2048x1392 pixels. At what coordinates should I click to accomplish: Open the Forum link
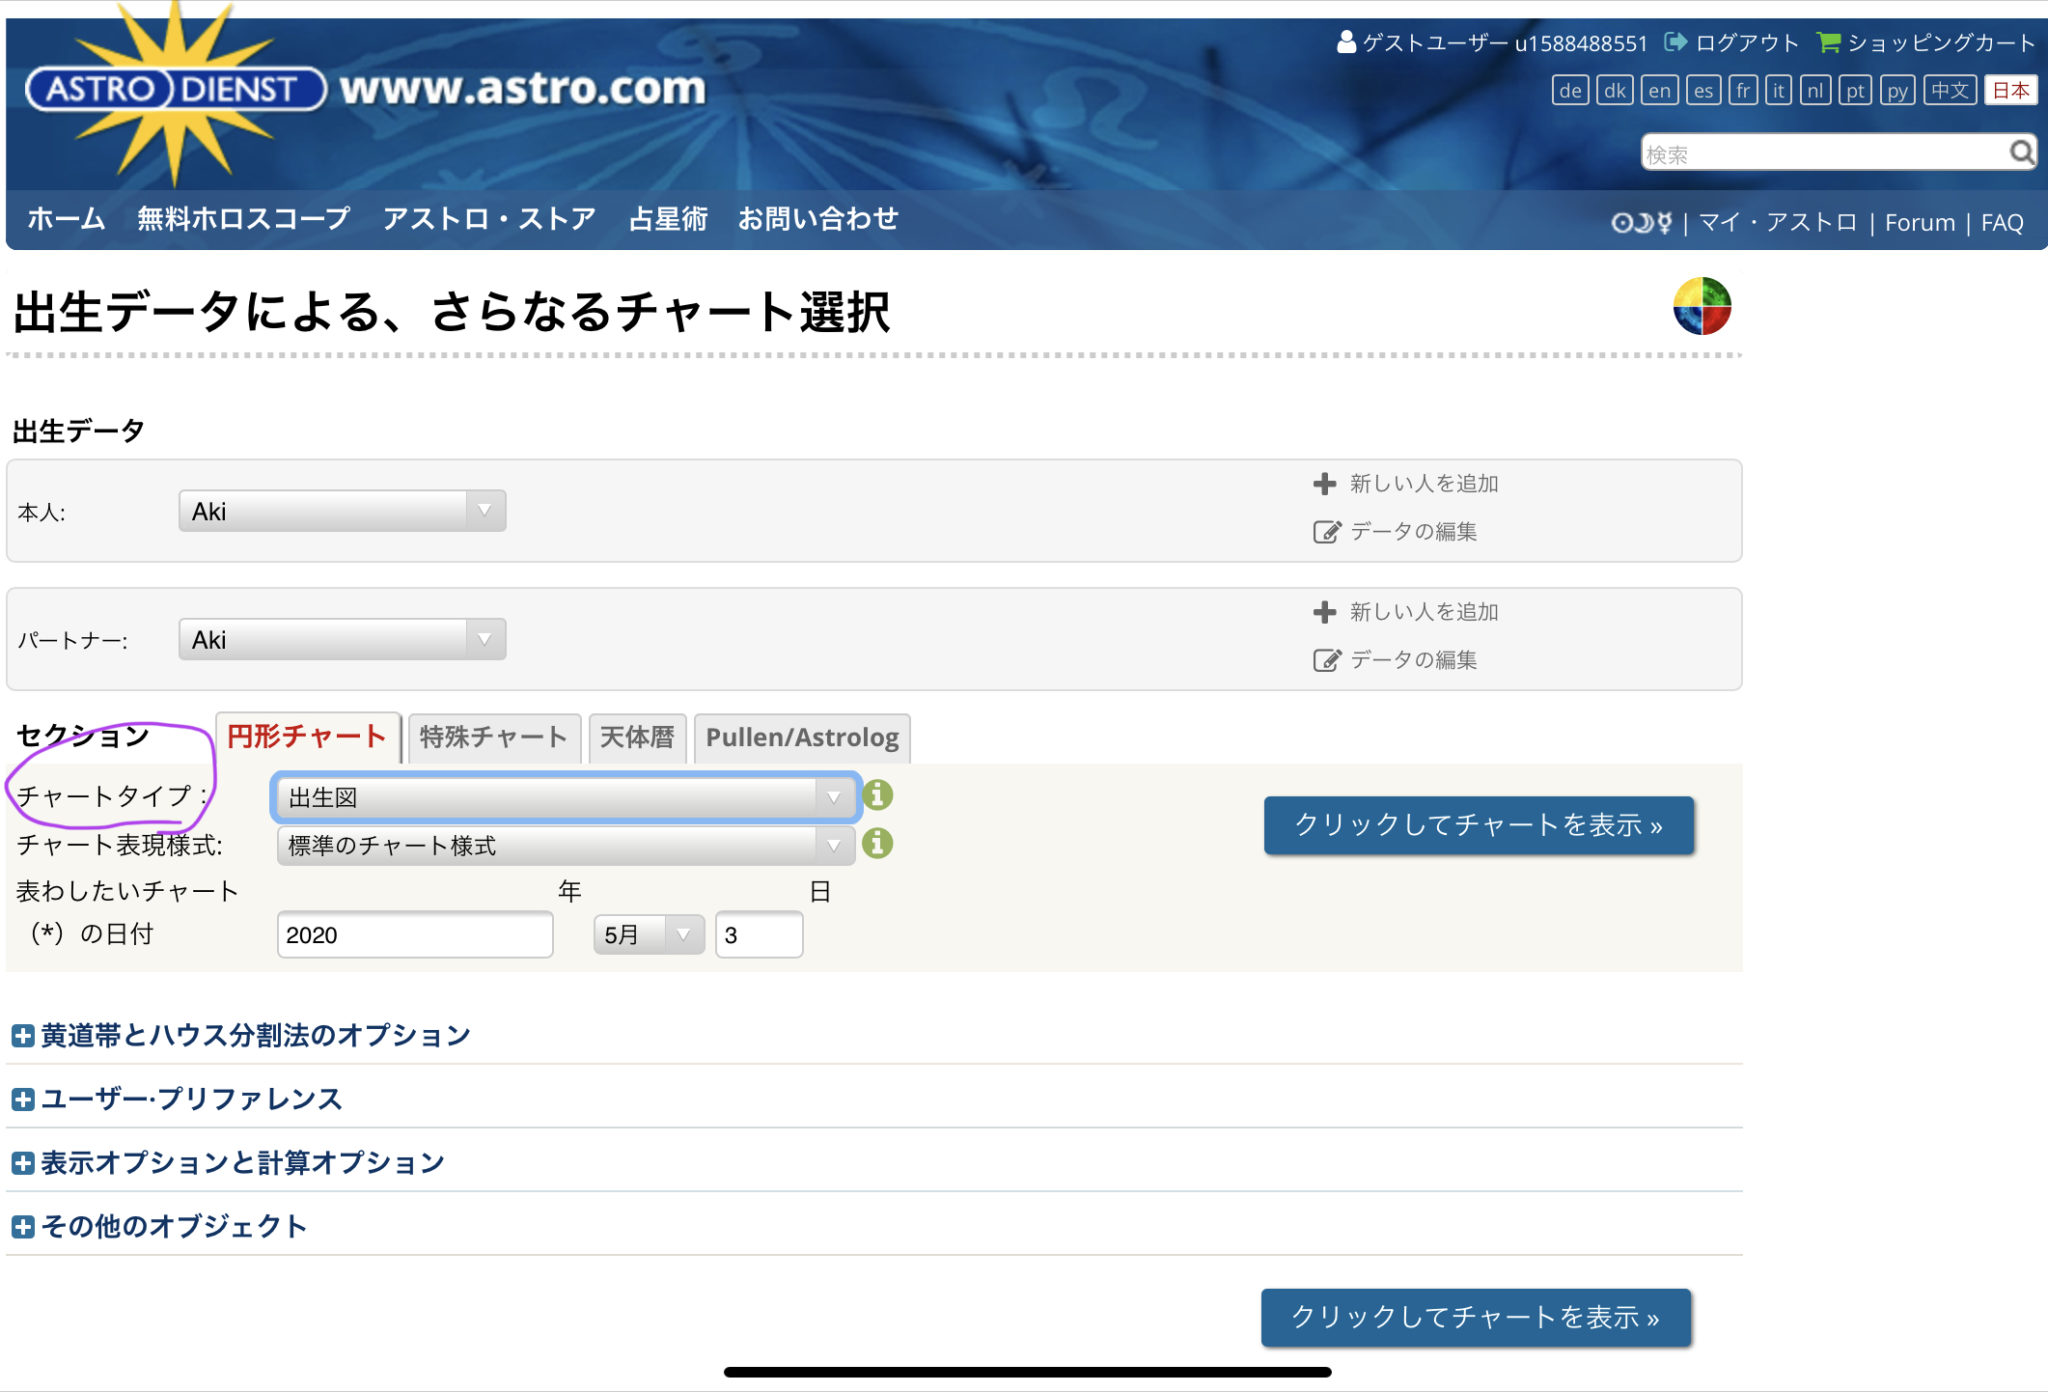1917,221
